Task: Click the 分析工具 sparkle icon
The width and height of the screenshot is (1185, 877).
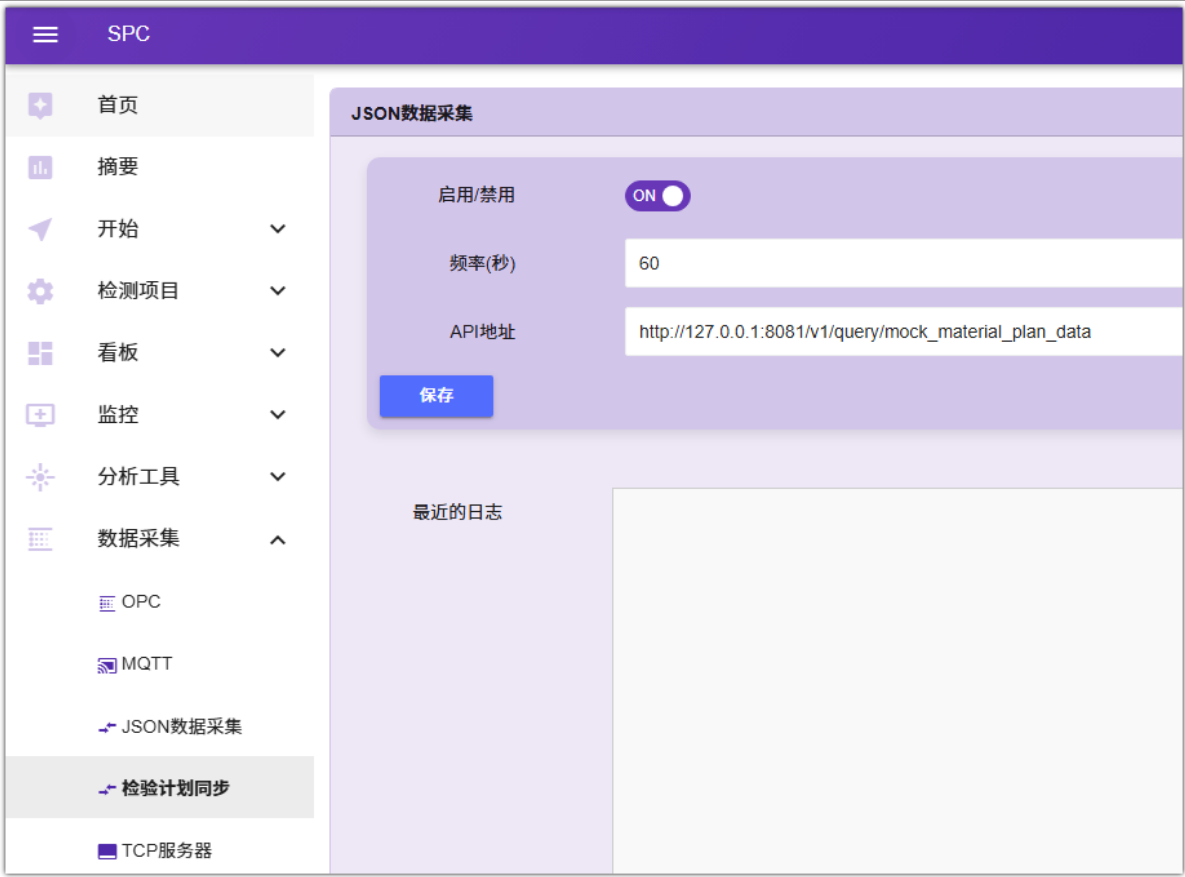Action: tap(40, 477)
